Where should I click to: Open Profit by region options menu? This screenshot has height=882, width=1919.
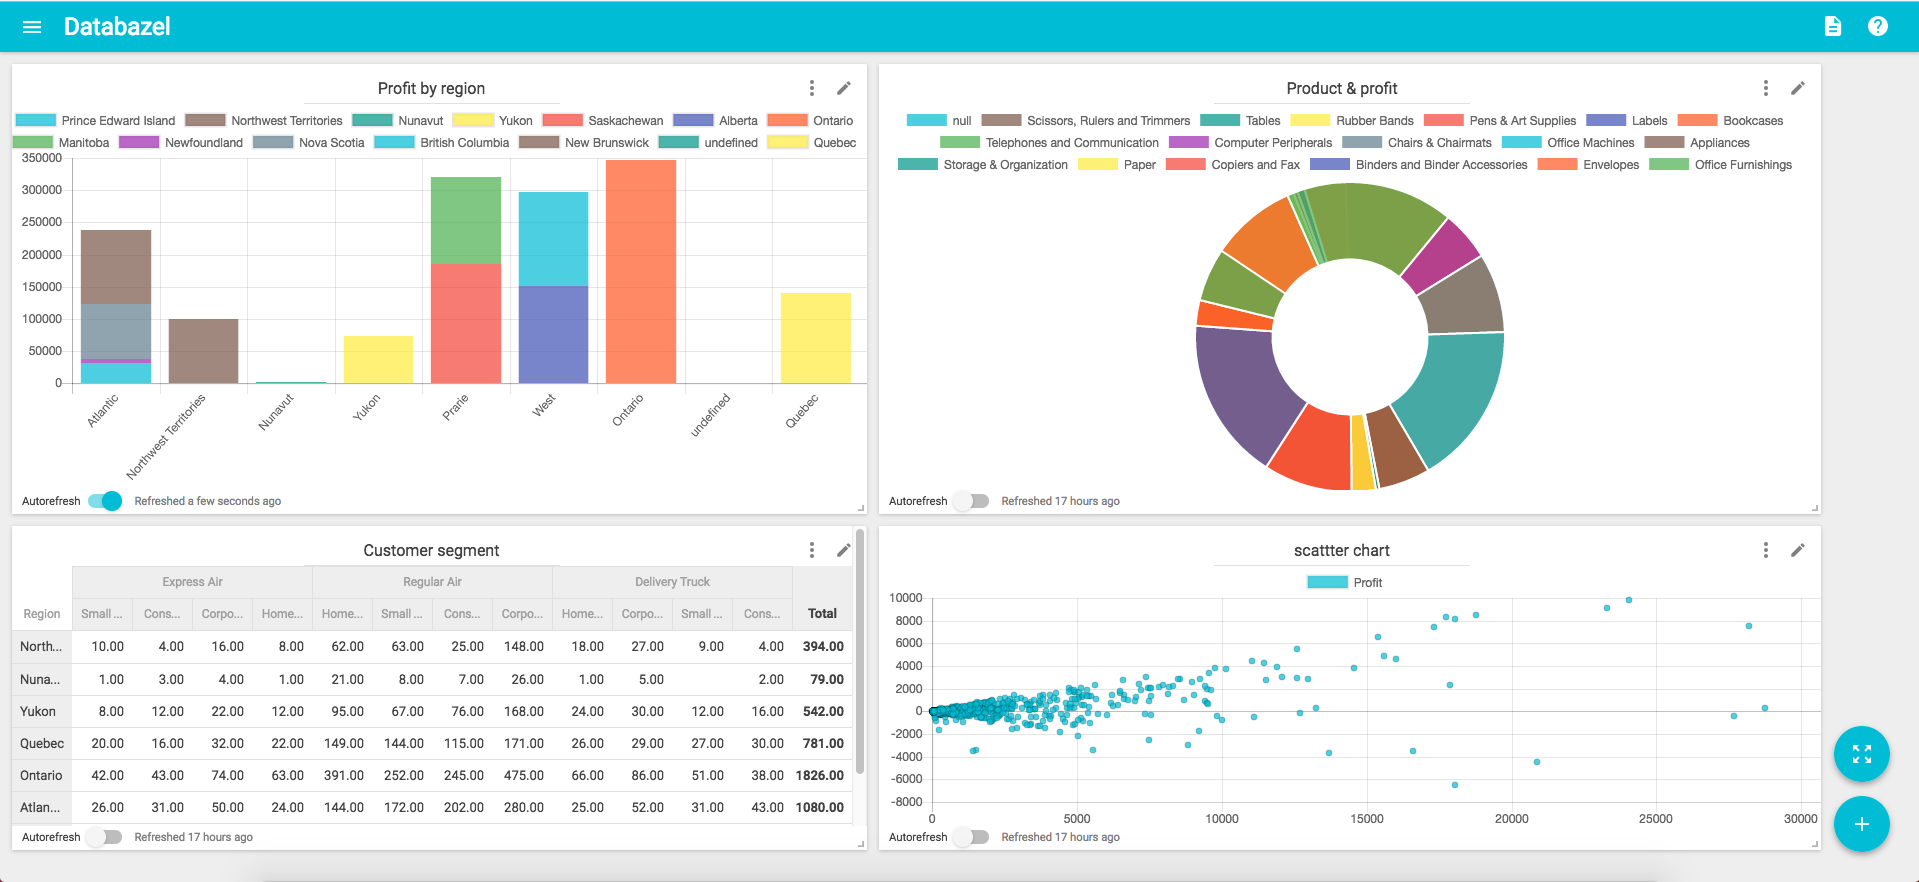[x=811, y=88]
